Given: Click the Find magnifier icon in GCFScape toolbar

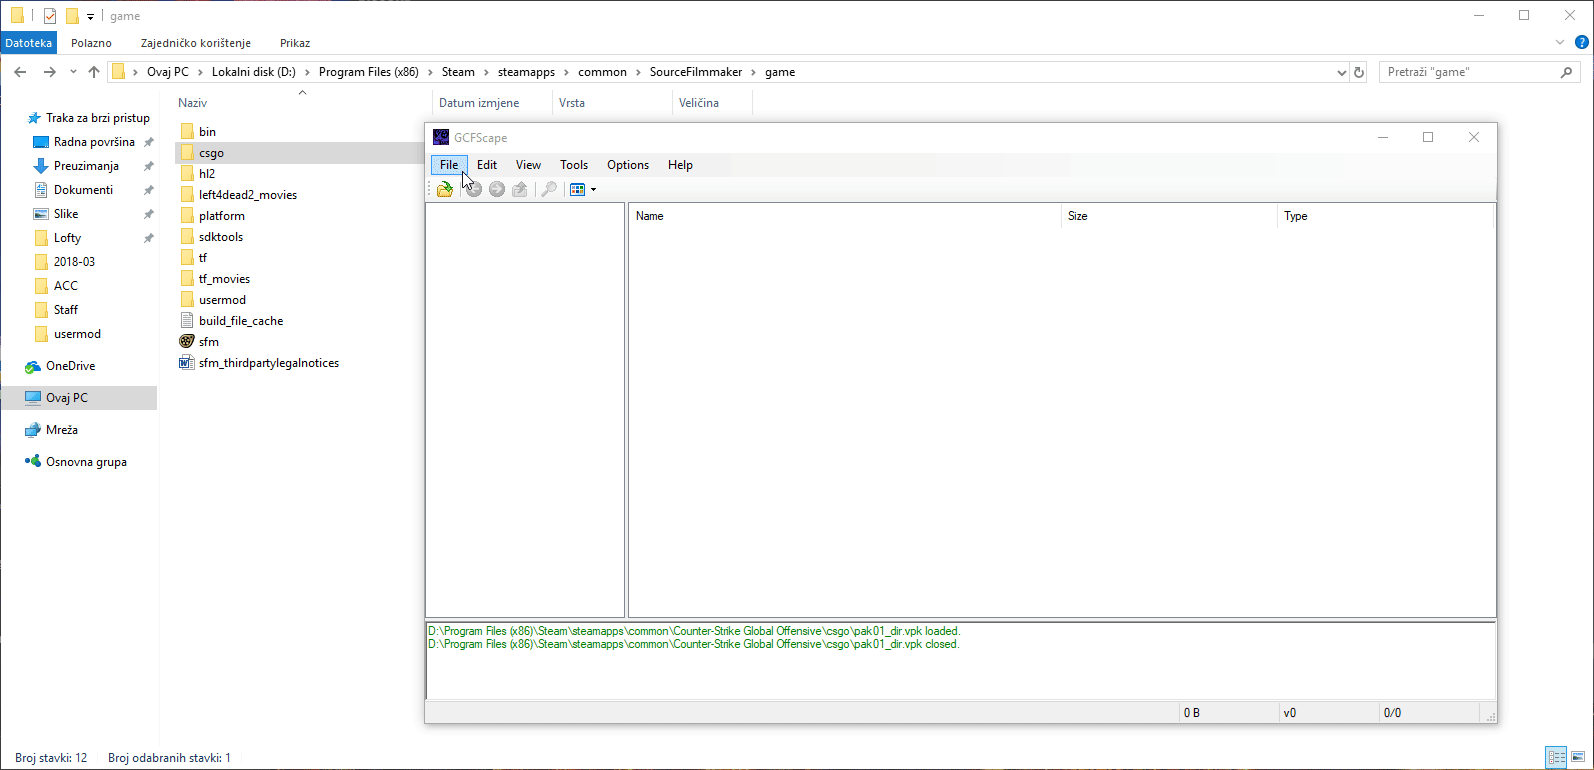Looking at the screenshot, I should pos(549,189).
